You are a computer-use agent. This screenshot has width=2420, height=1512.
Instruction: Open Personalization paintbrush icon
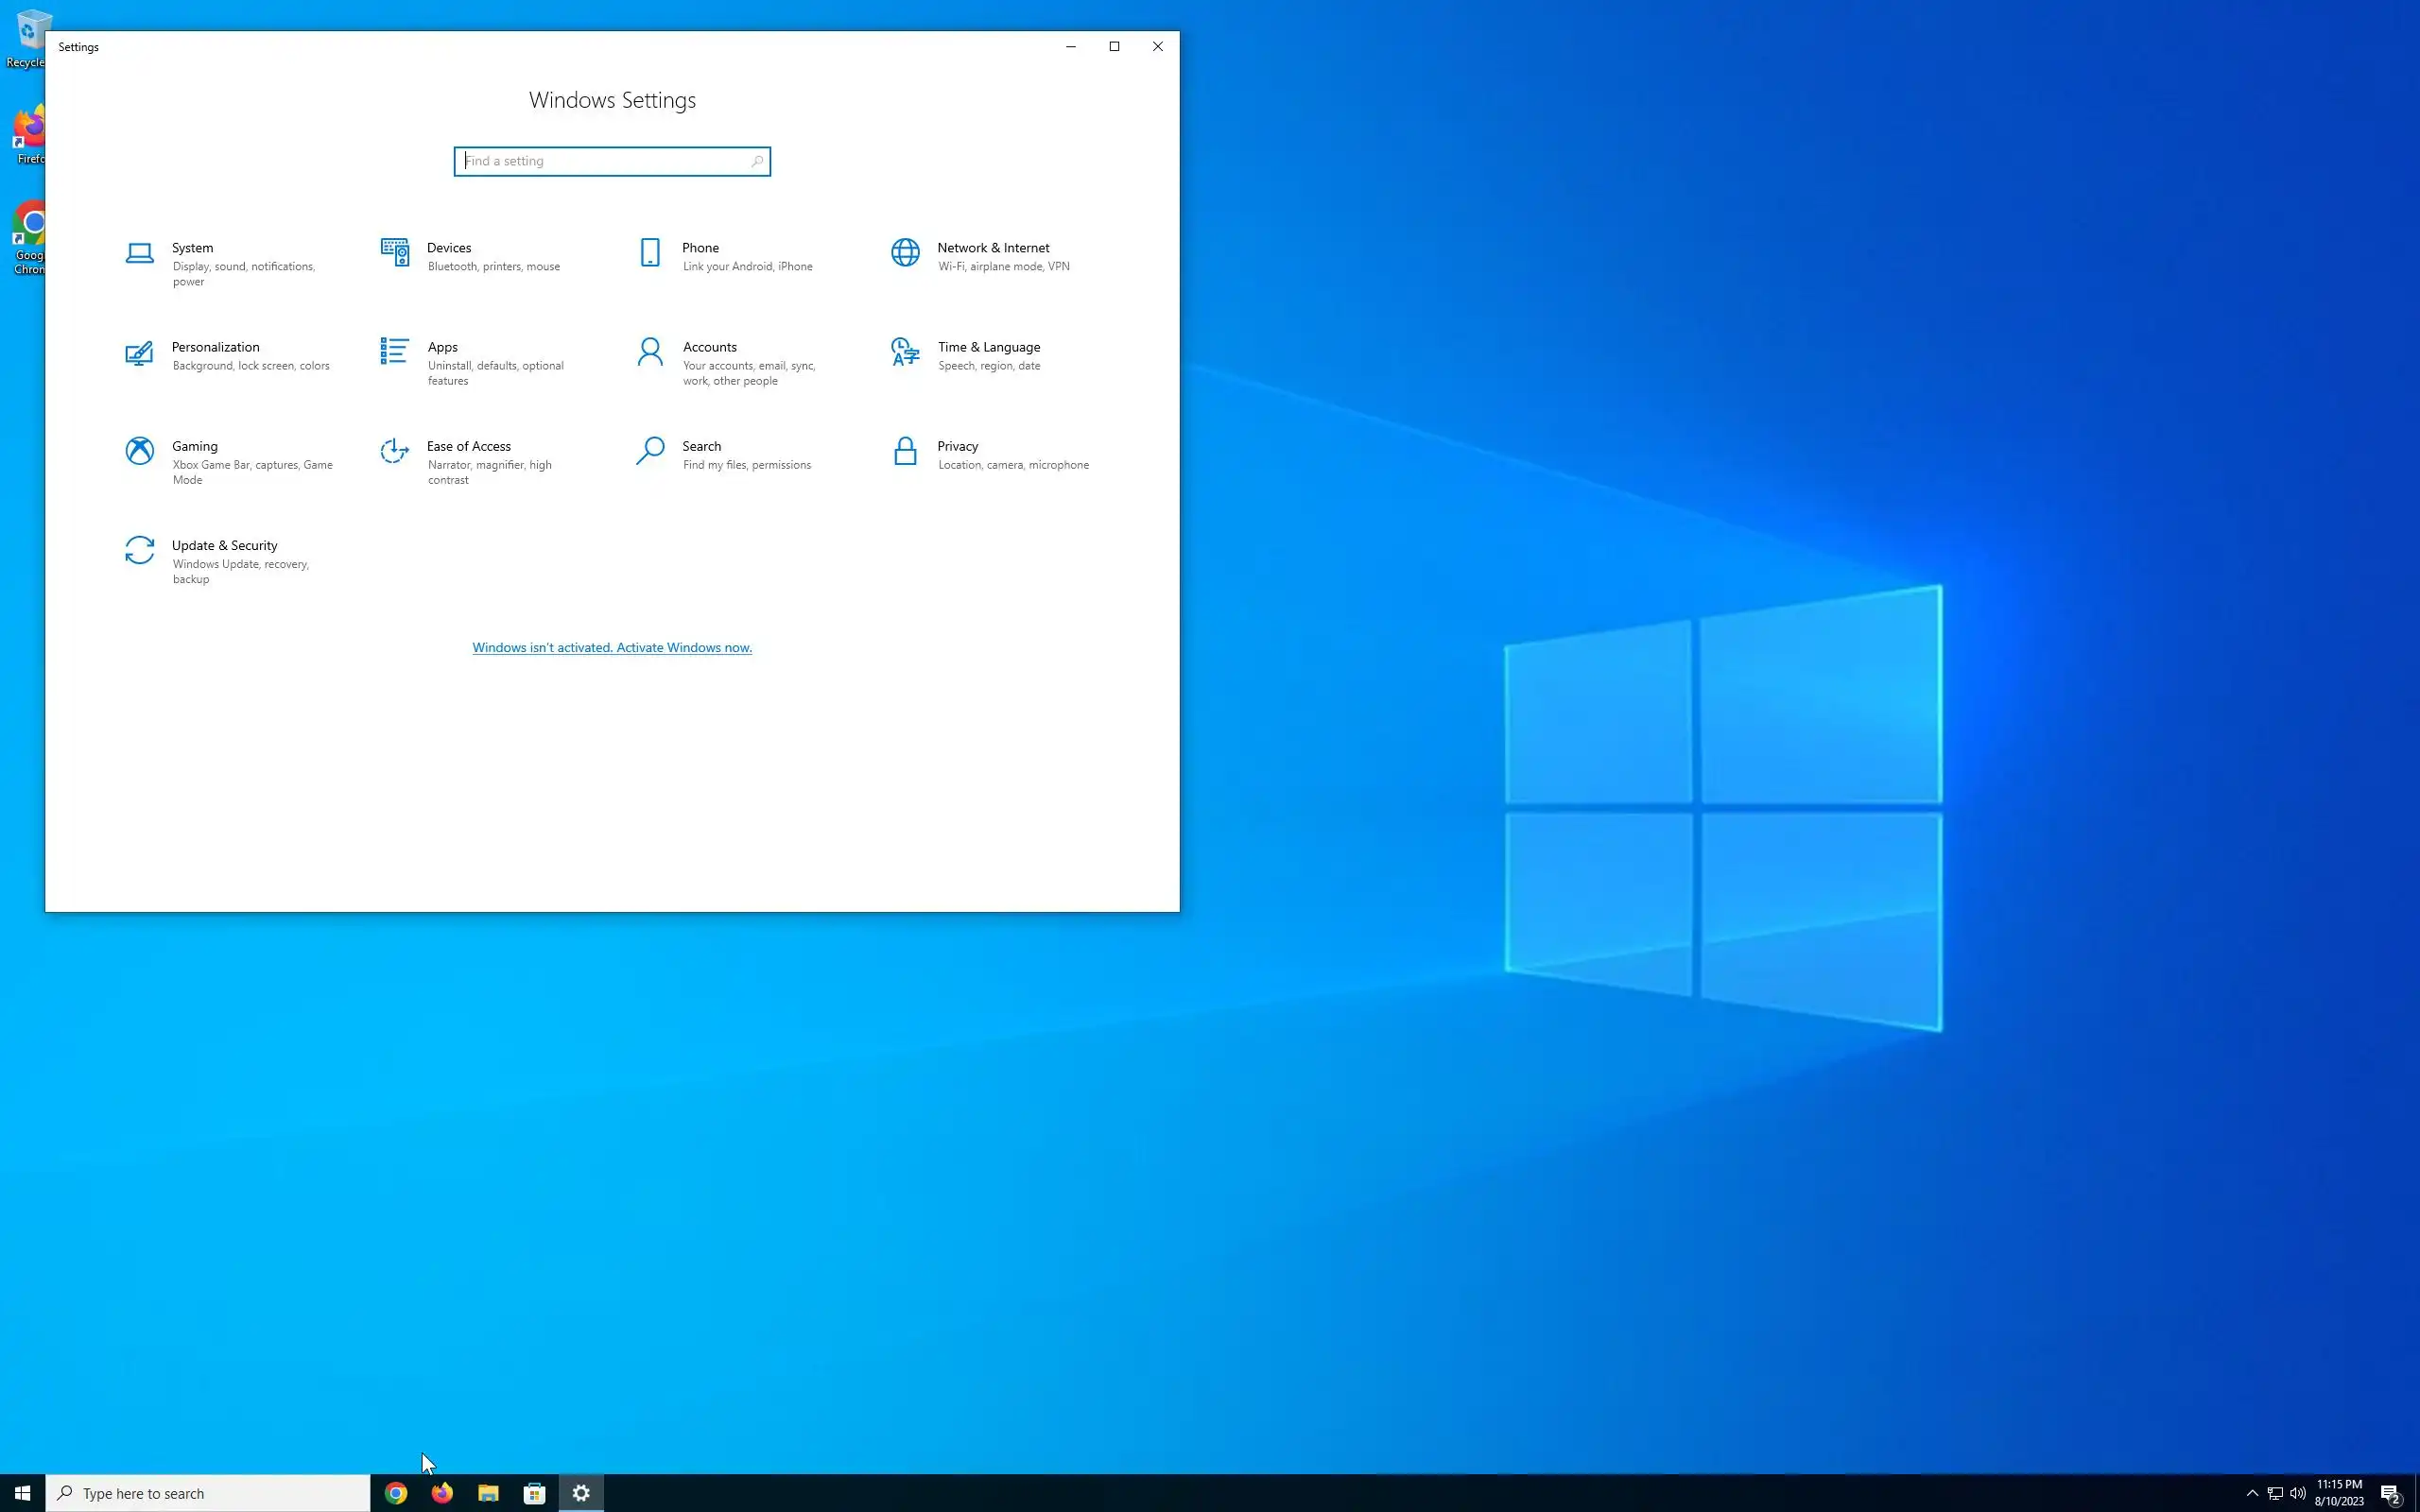click(139, 353)
